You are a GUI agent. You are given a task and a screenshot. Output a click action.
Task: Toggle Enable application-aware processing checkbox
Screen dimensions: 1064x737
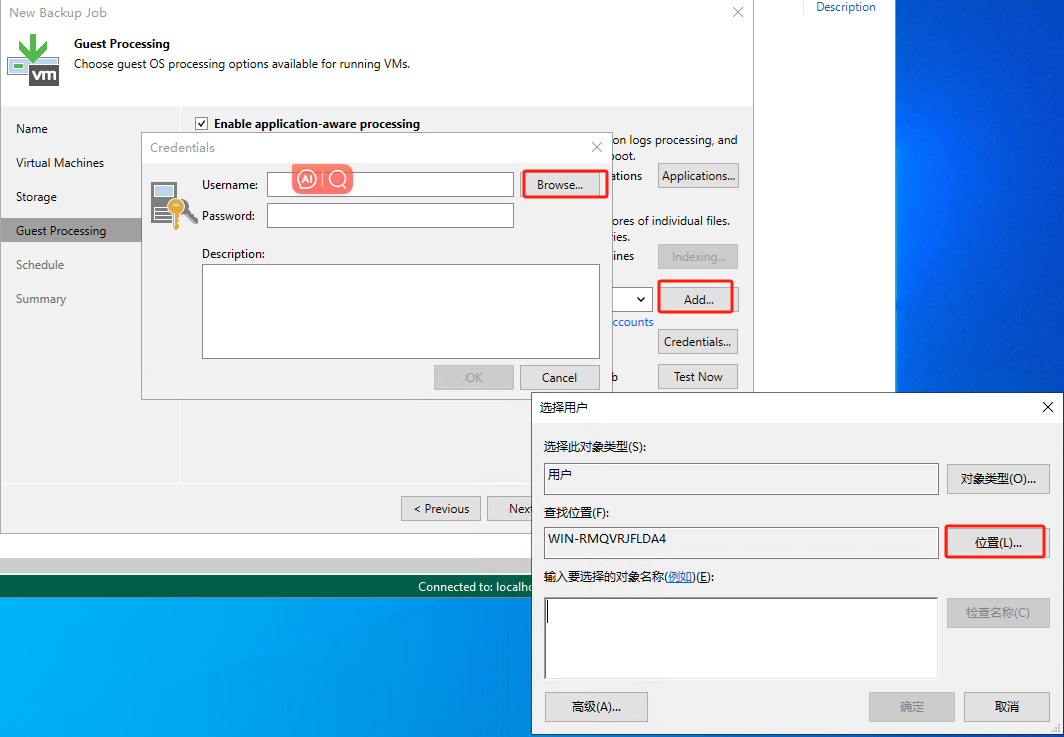202,123
